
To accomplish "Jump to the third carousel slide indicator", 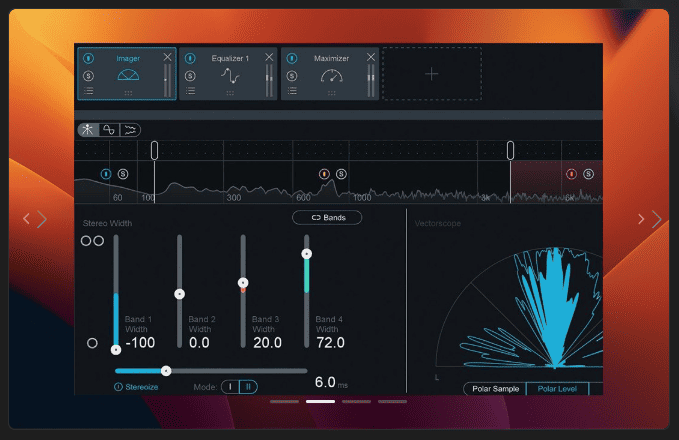I will (x=356, y=401).
